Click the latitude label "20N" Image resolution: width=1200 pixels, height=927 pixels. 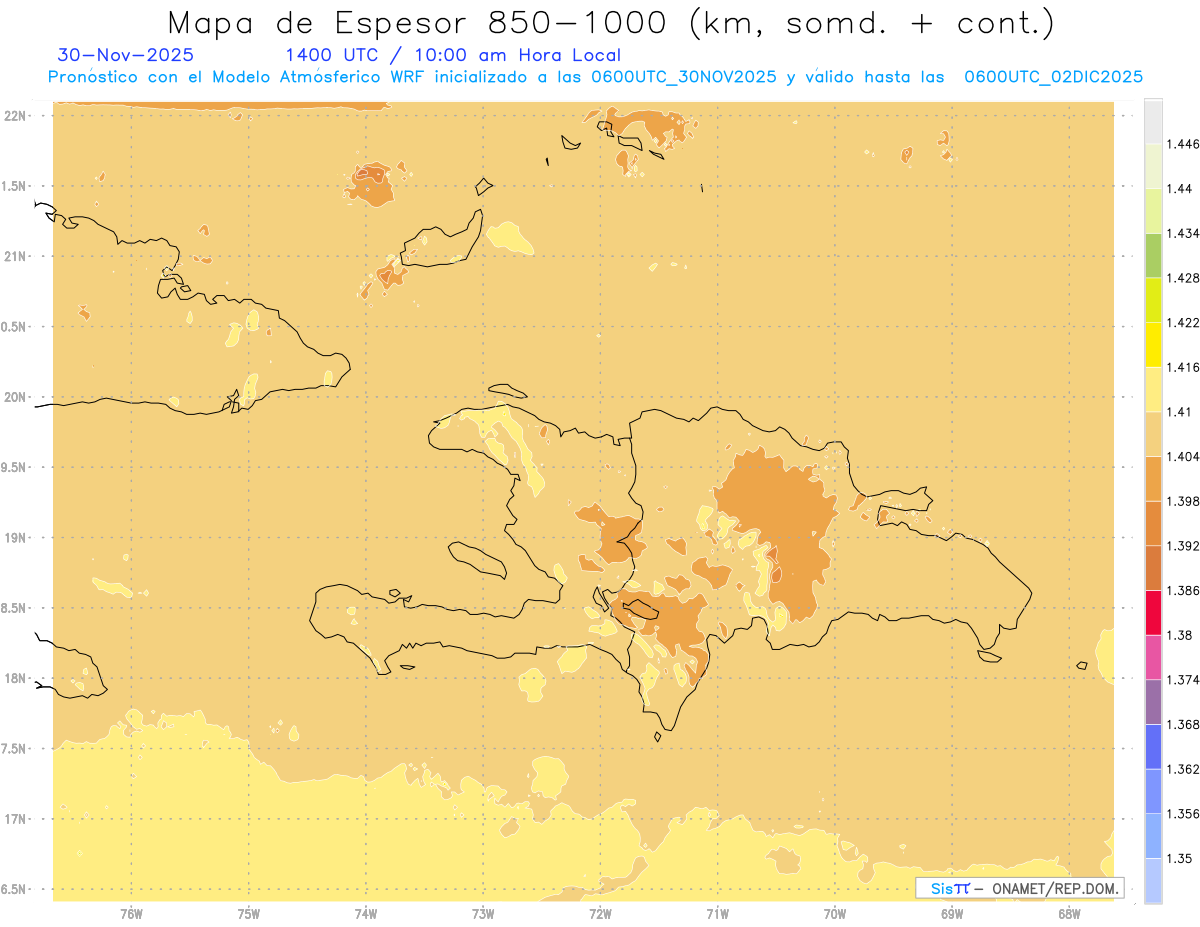[15, 397]
